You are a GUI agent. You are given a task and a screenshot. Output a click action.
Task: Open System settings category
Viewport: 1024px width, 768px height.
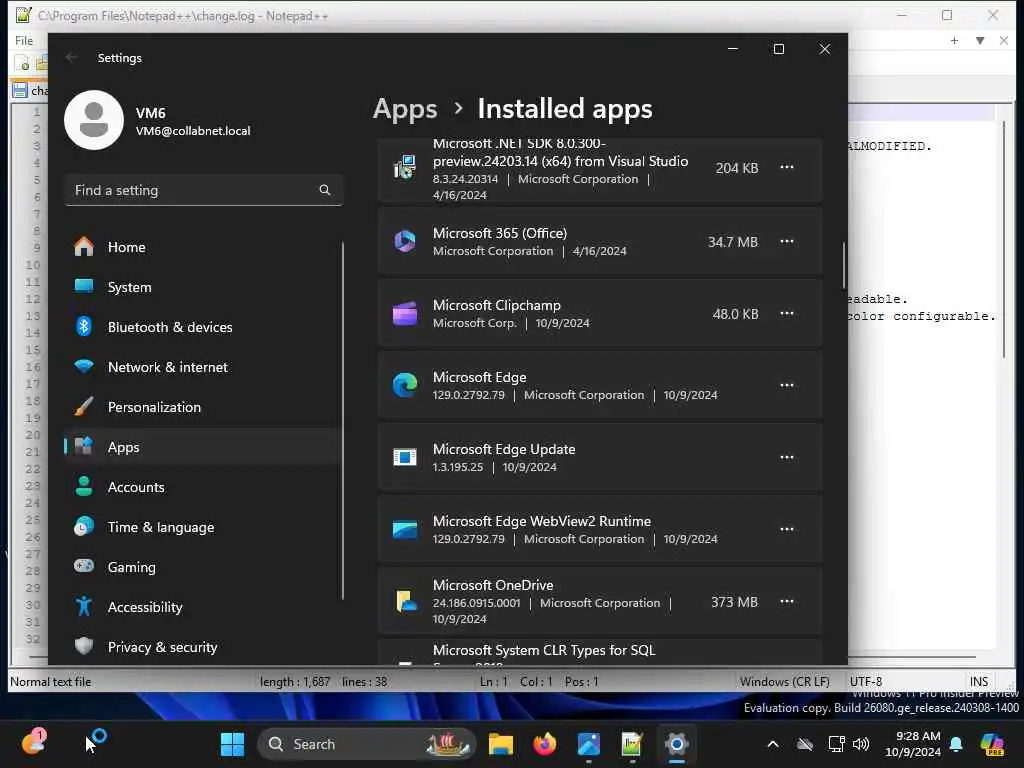click(x=202, y=287)
